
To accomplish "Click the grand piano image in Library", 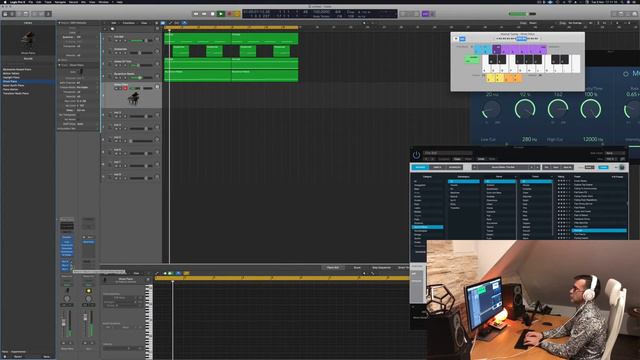I will click(28, 40).
